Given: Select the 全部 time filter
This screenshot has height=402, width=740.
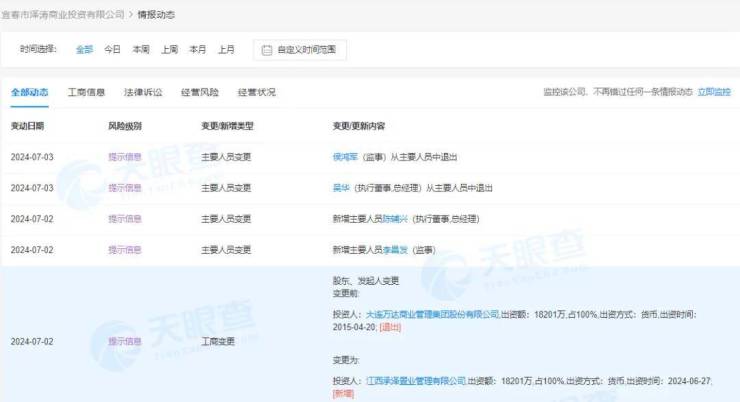Looking at the screenshot, I should tap(84, 49).
